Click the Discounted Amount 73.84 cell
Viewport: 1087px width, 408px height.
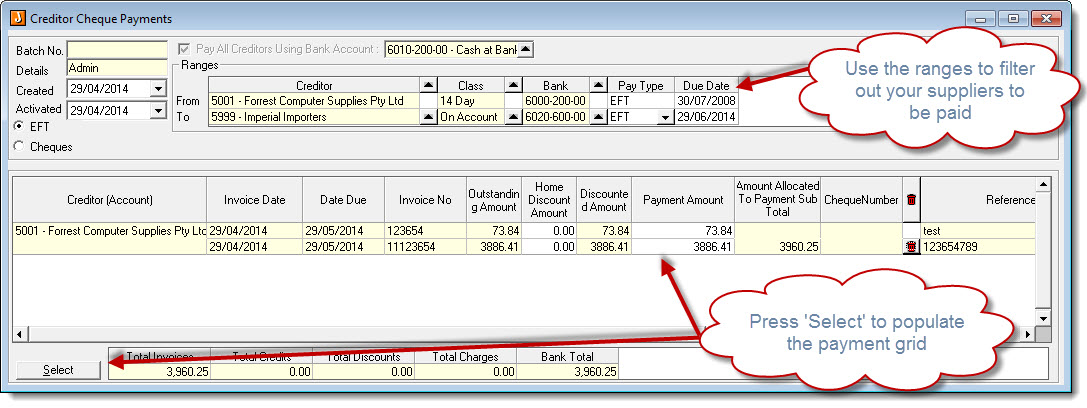click(x=604, y=231)
